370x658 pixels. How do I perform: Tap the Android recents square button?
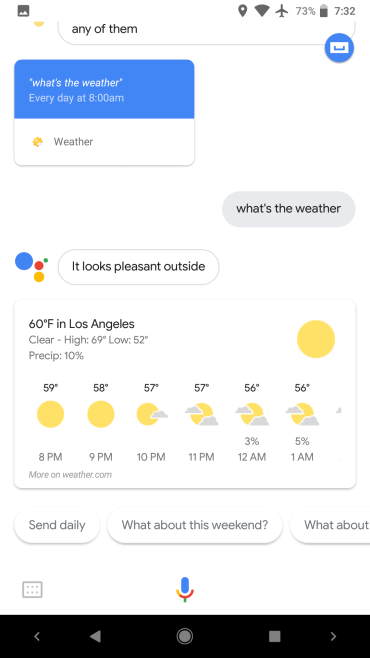tap(274, 636)
